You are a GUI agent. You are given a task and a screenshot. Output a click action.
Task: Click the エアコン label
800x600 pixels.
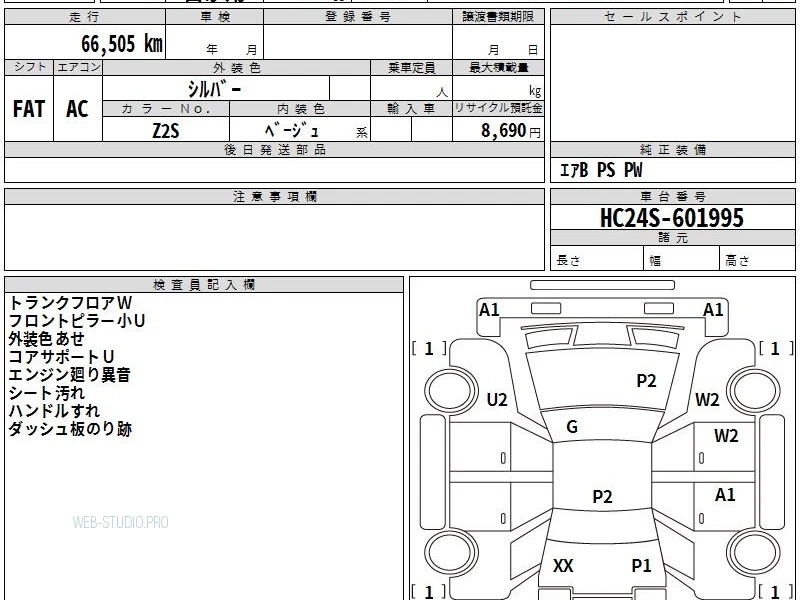[78, 67]
